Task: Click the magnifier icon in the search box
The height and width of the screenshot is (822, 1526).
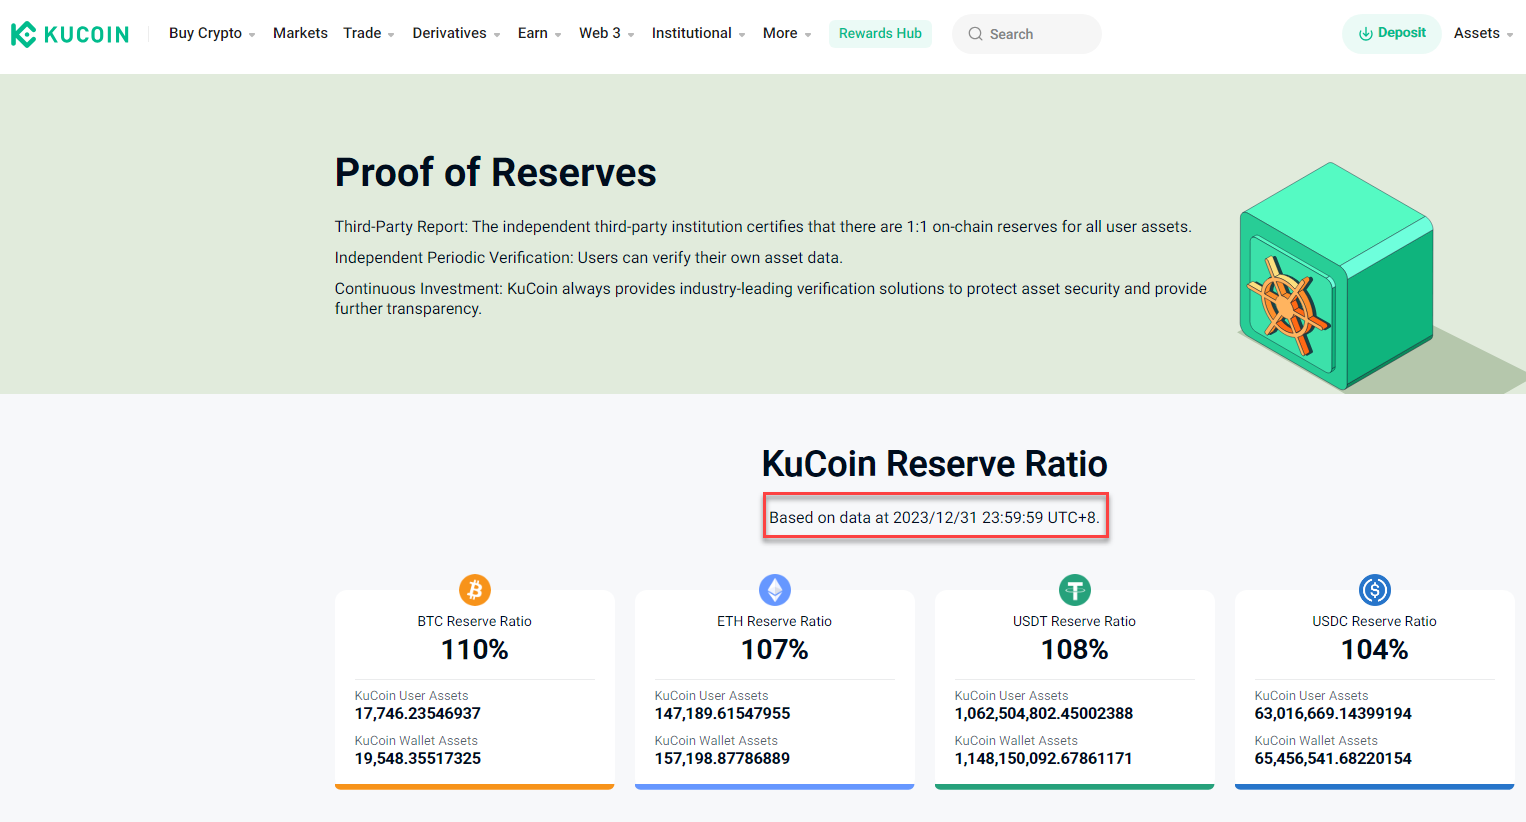Action: 975,34
